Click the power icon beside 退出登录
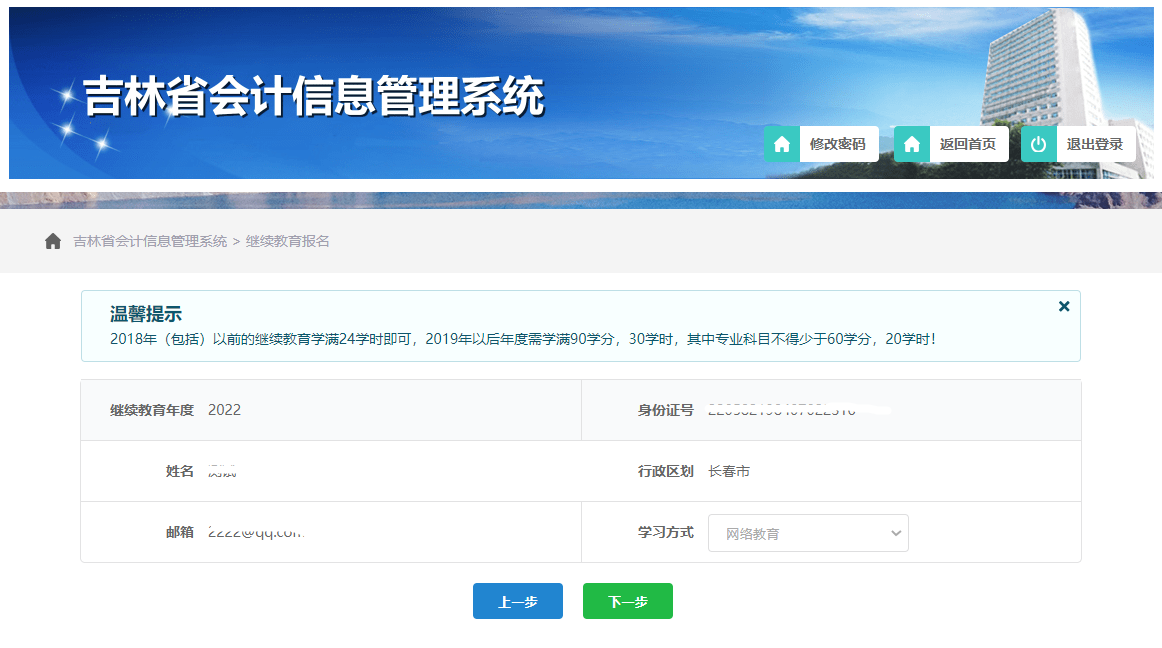 click(1038, 144)
